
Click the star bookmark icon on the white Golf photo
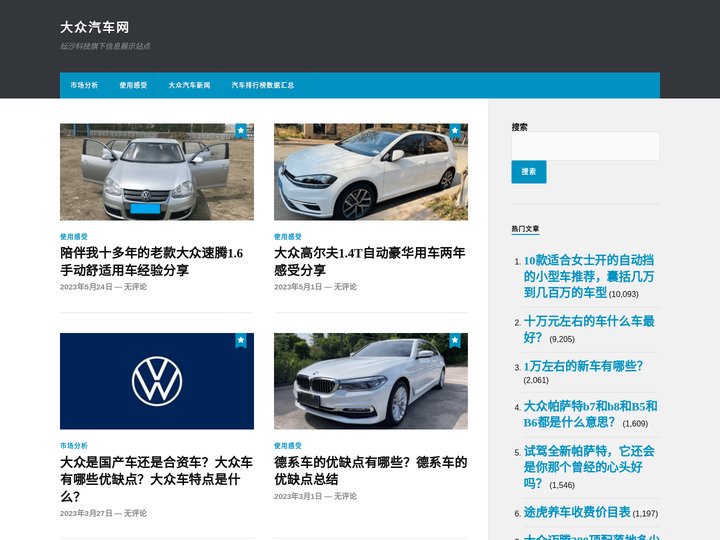[x=455, y=131]
